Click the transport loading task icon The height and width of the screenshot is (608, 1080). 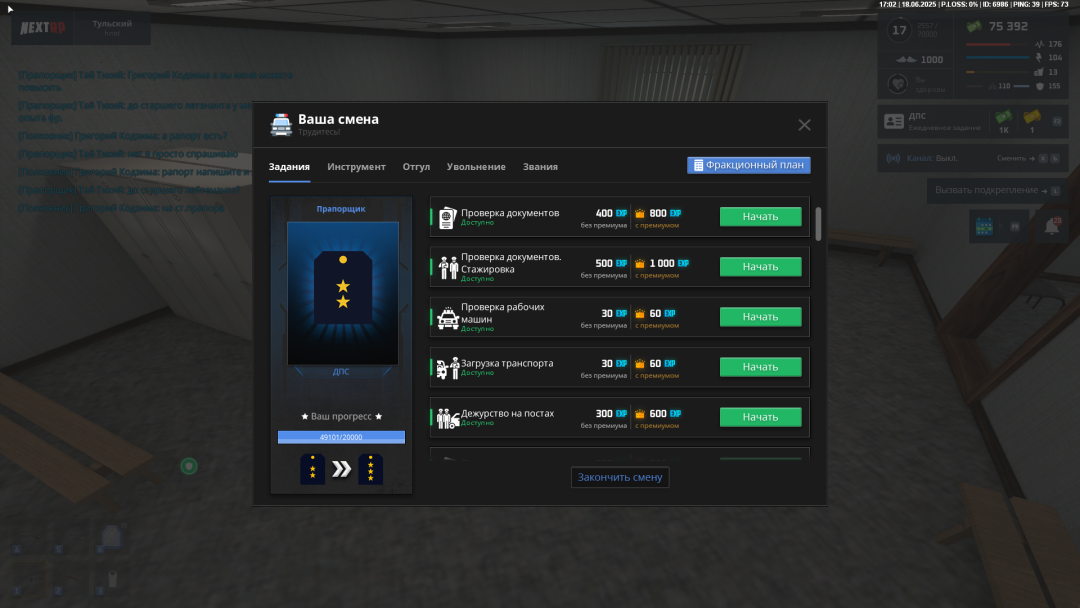(447, 368)
